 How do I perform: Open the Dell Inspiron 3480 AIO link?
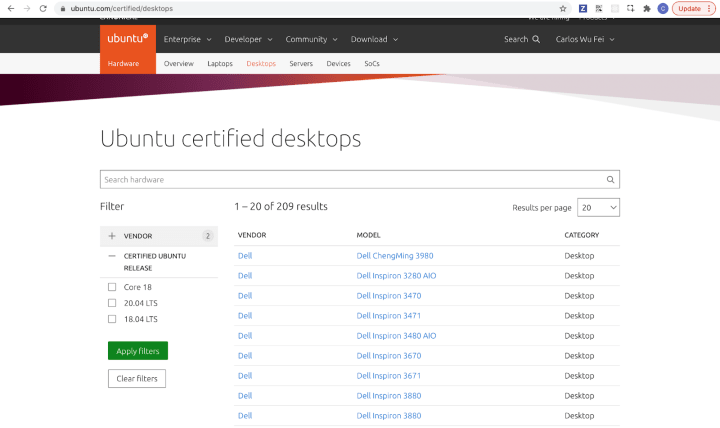point(396,336)
